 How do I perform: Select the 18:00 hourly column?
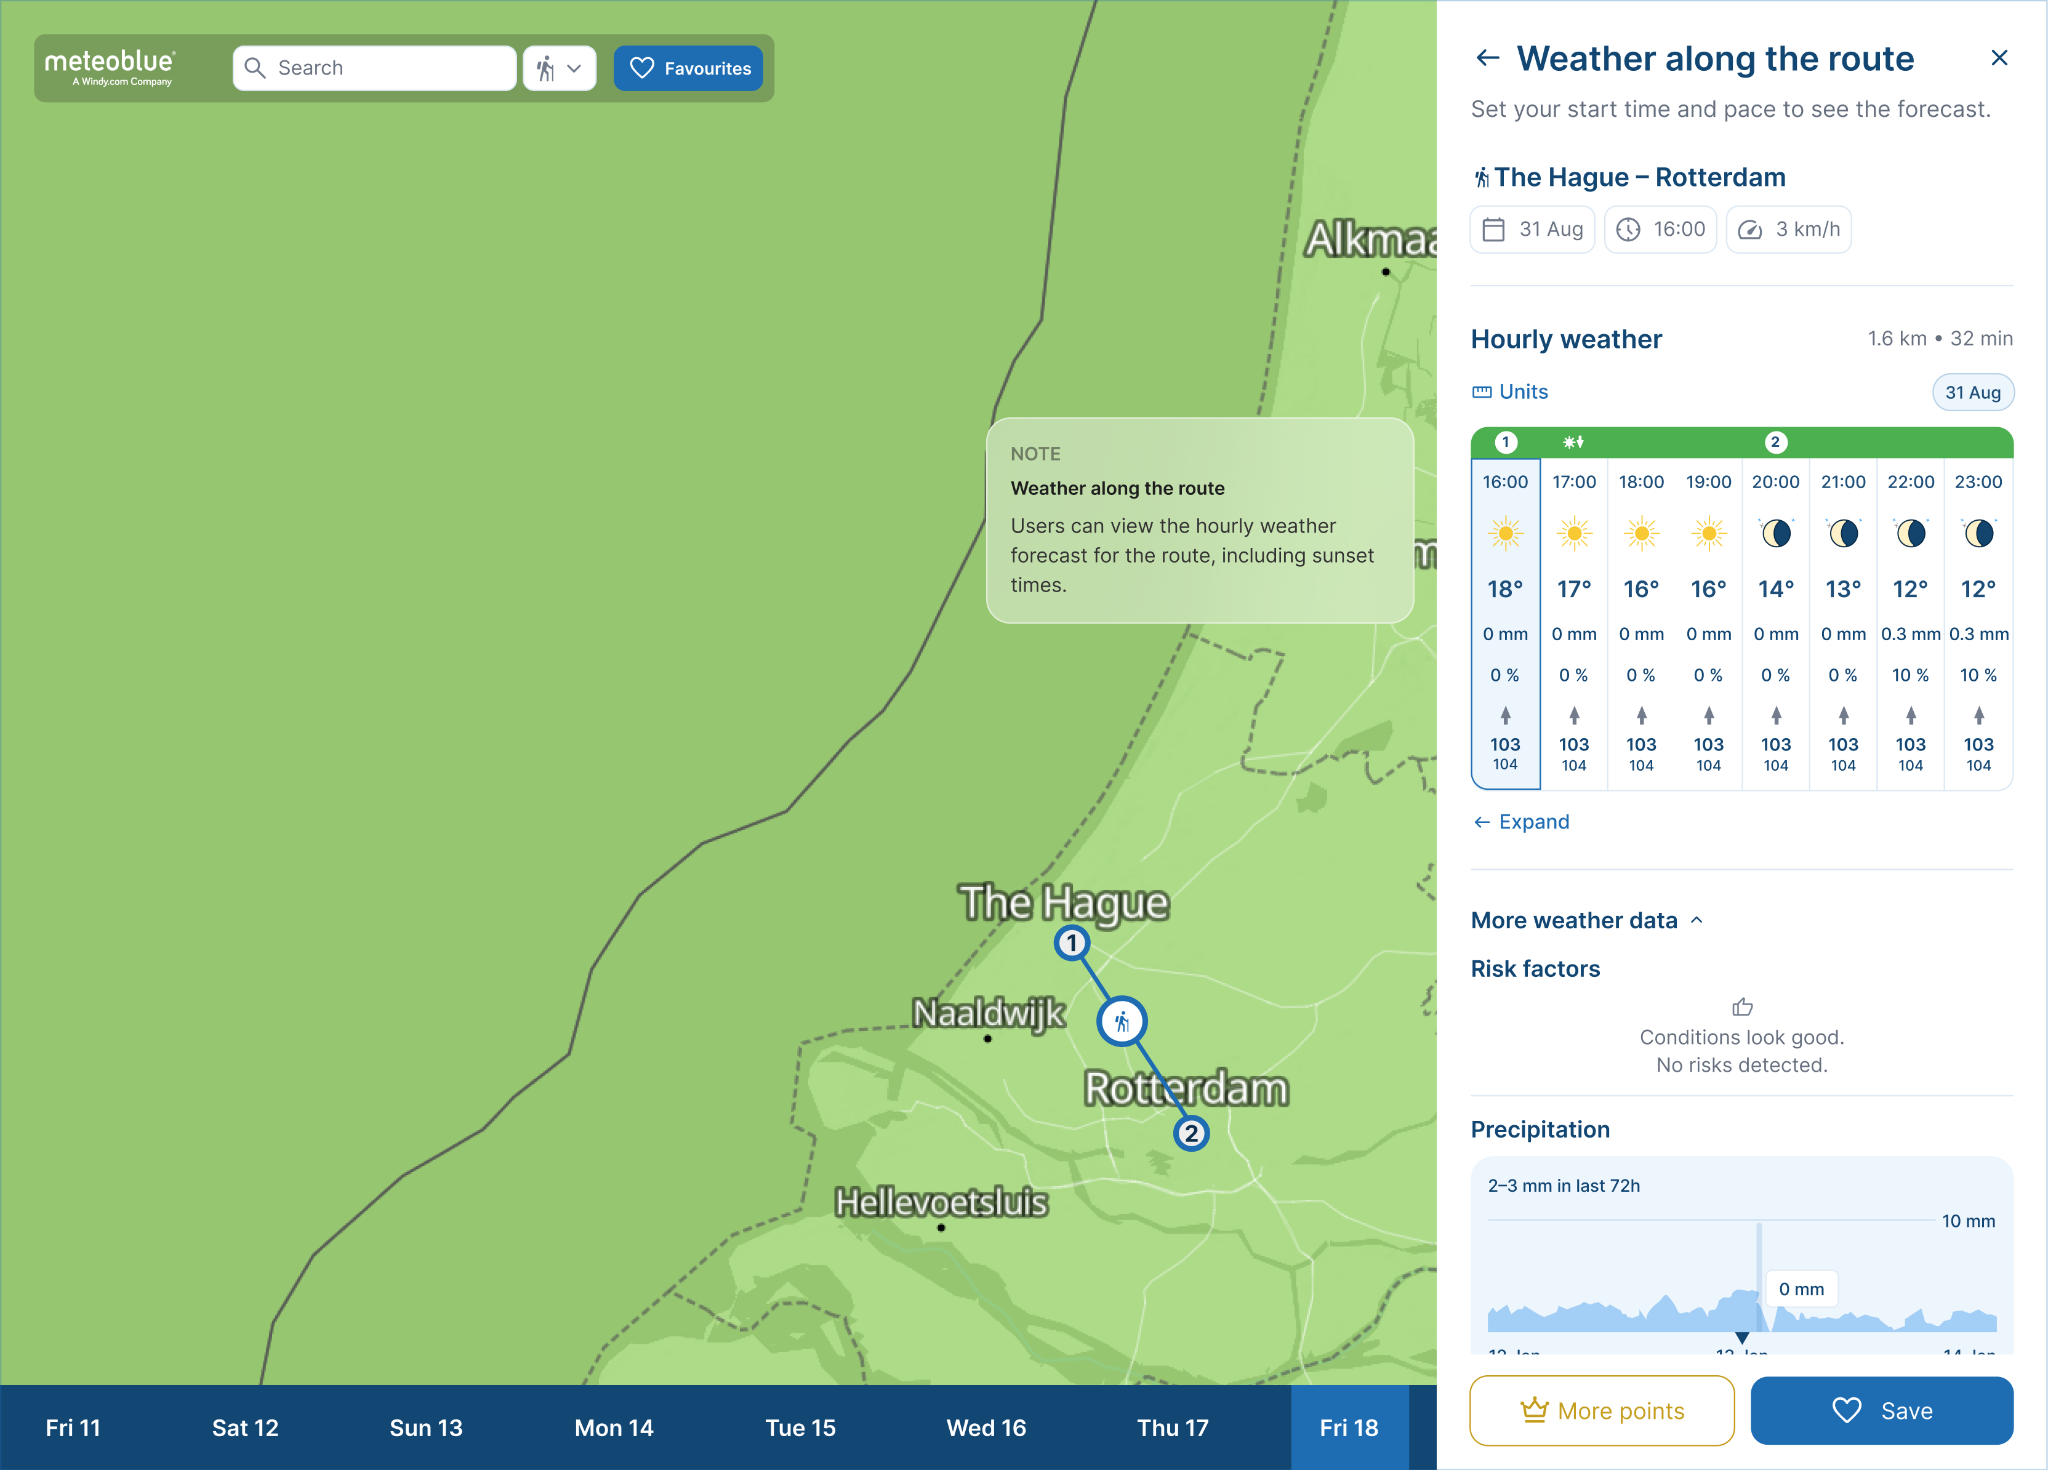pyautogui.click(x=1641, y=624)
